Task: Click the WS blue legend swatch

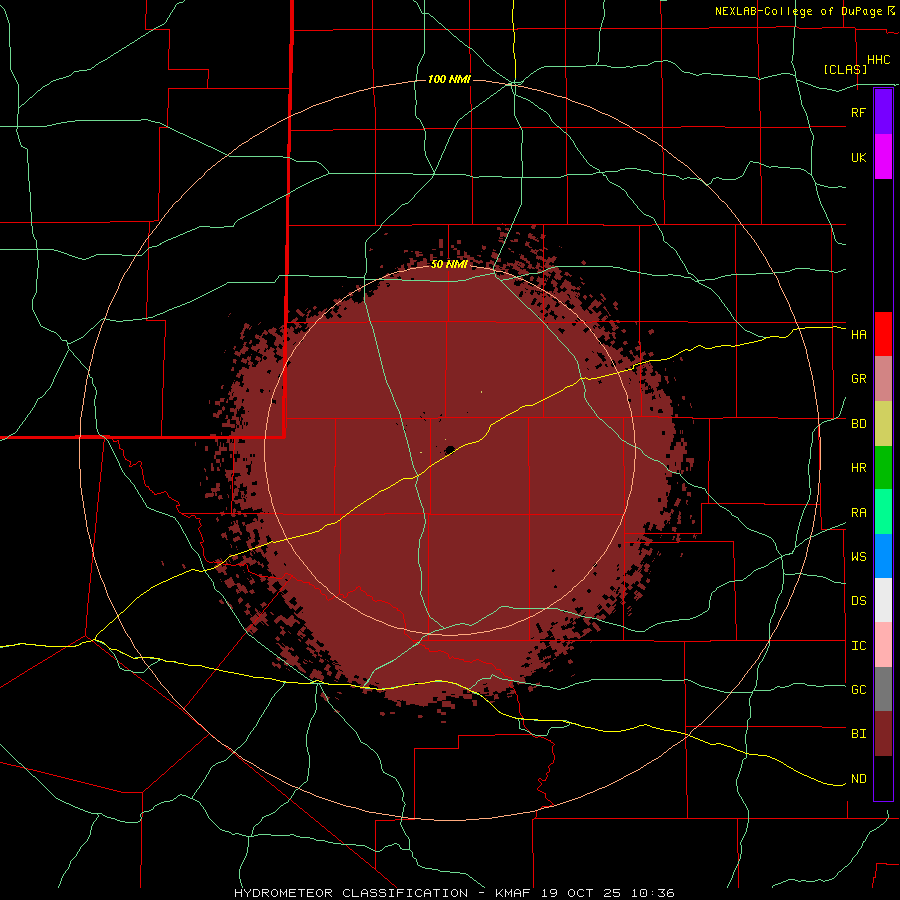Action: (883, 556)
